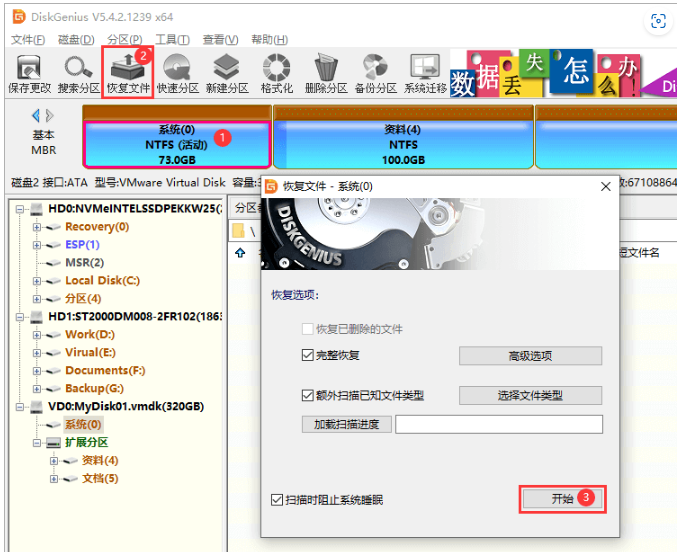
Task: Click the DiskGenius logo in title bar
Action: point(19,17)
